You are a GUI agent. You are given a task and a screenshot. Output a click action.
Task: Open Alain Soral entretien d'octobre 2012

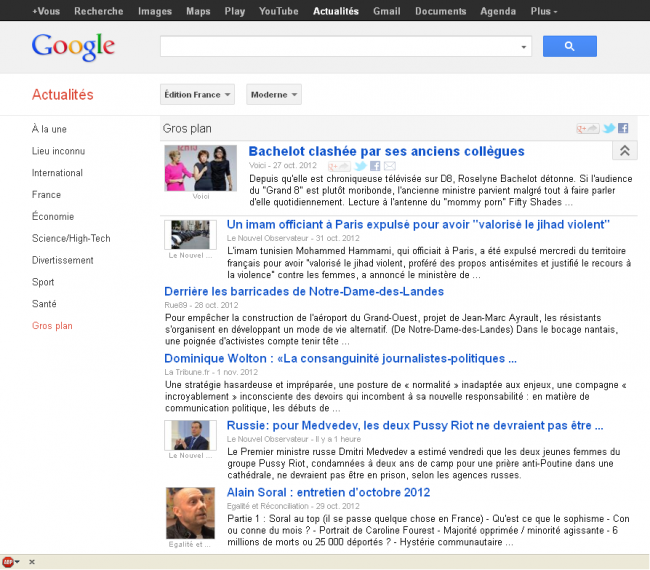point(328,492)
